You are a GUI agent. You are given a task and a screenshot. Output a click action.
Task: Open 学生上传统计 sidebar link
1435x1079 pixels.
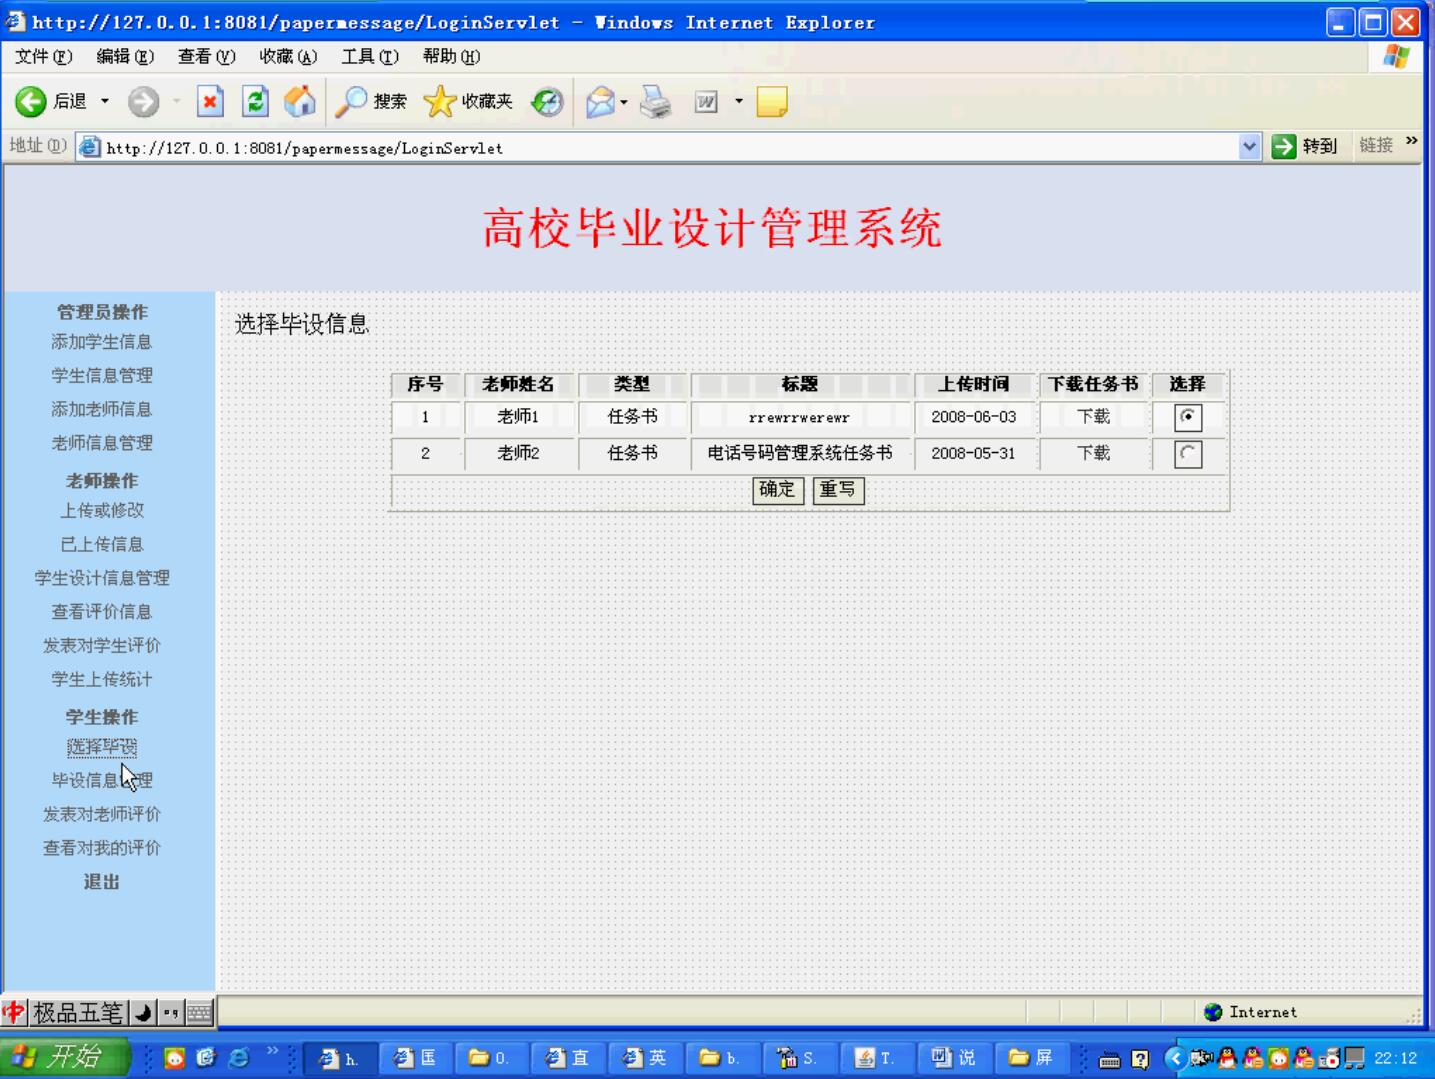(102, 680)
